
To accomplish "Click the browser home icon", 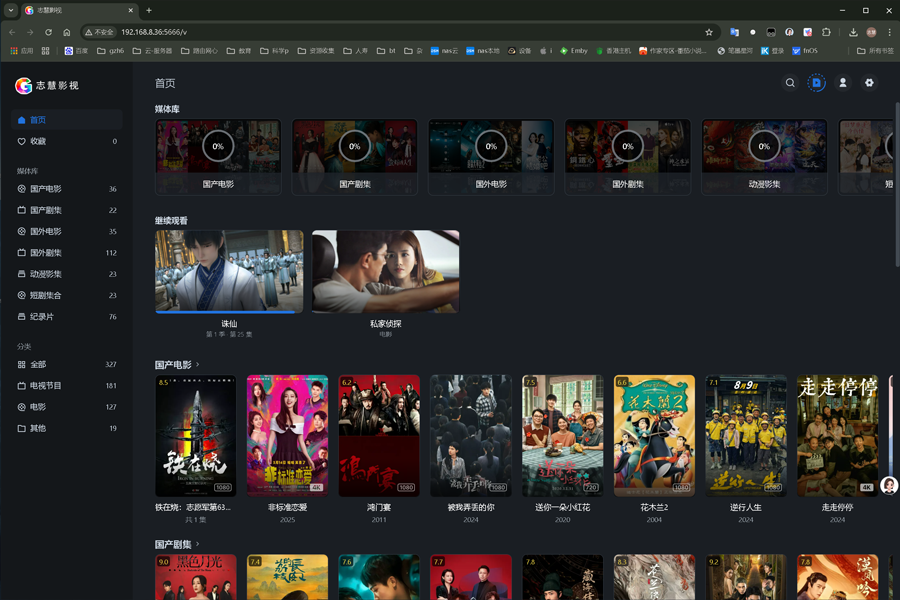I will (x=67, y=32).
